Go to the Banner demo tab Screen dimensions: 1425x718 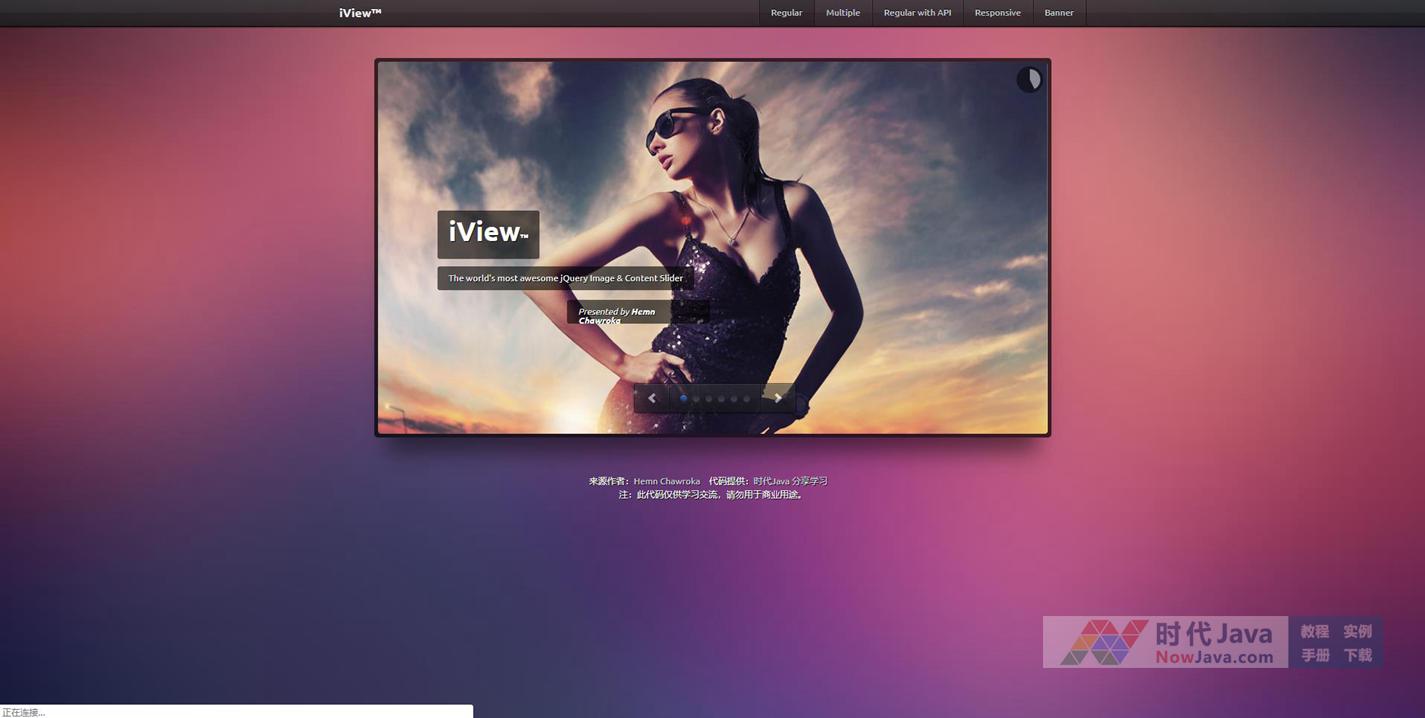coord(1059,13)
